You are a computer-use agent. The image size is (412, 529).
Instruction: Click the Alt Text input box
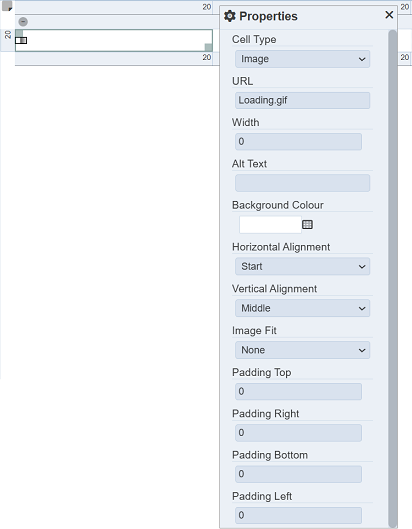[302, 183]
